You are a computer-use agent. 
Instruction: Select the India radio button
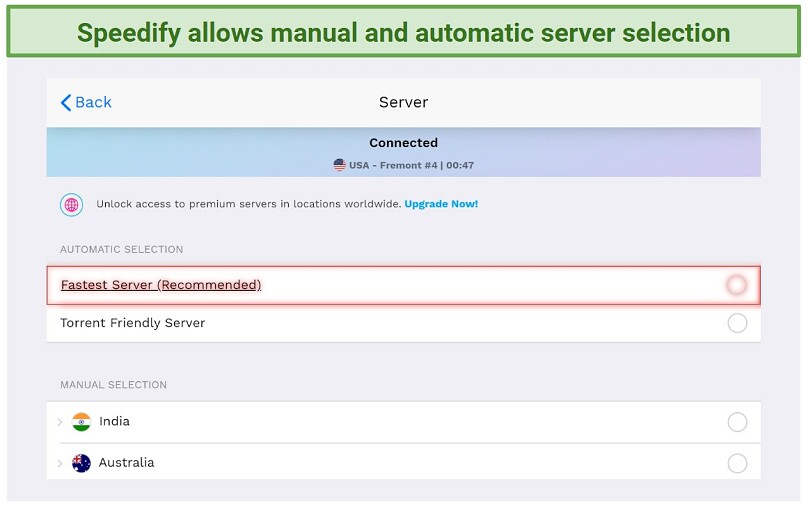[x=737, y=422]
